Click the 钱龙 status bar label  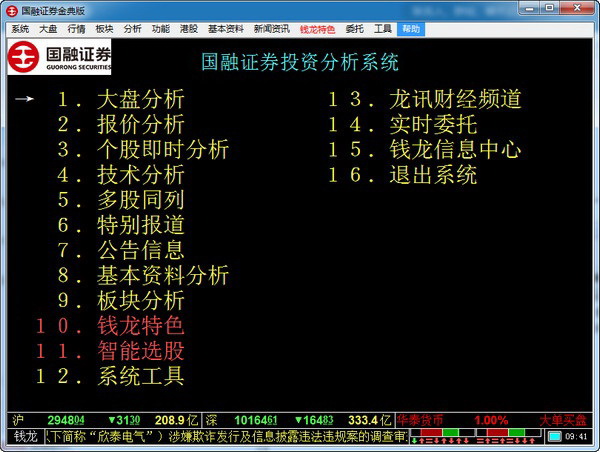click(x=26, y=437)
